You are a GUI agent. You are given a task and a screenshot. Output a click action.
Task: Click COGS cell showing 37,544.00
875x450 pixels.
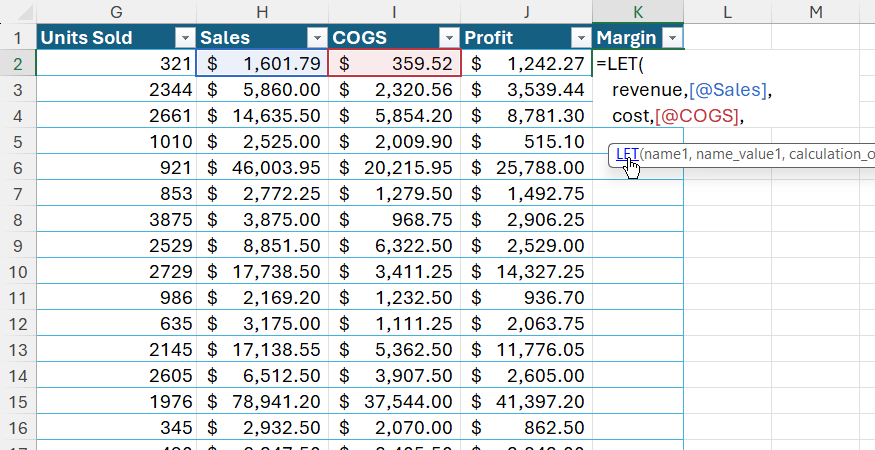(394, 402)
